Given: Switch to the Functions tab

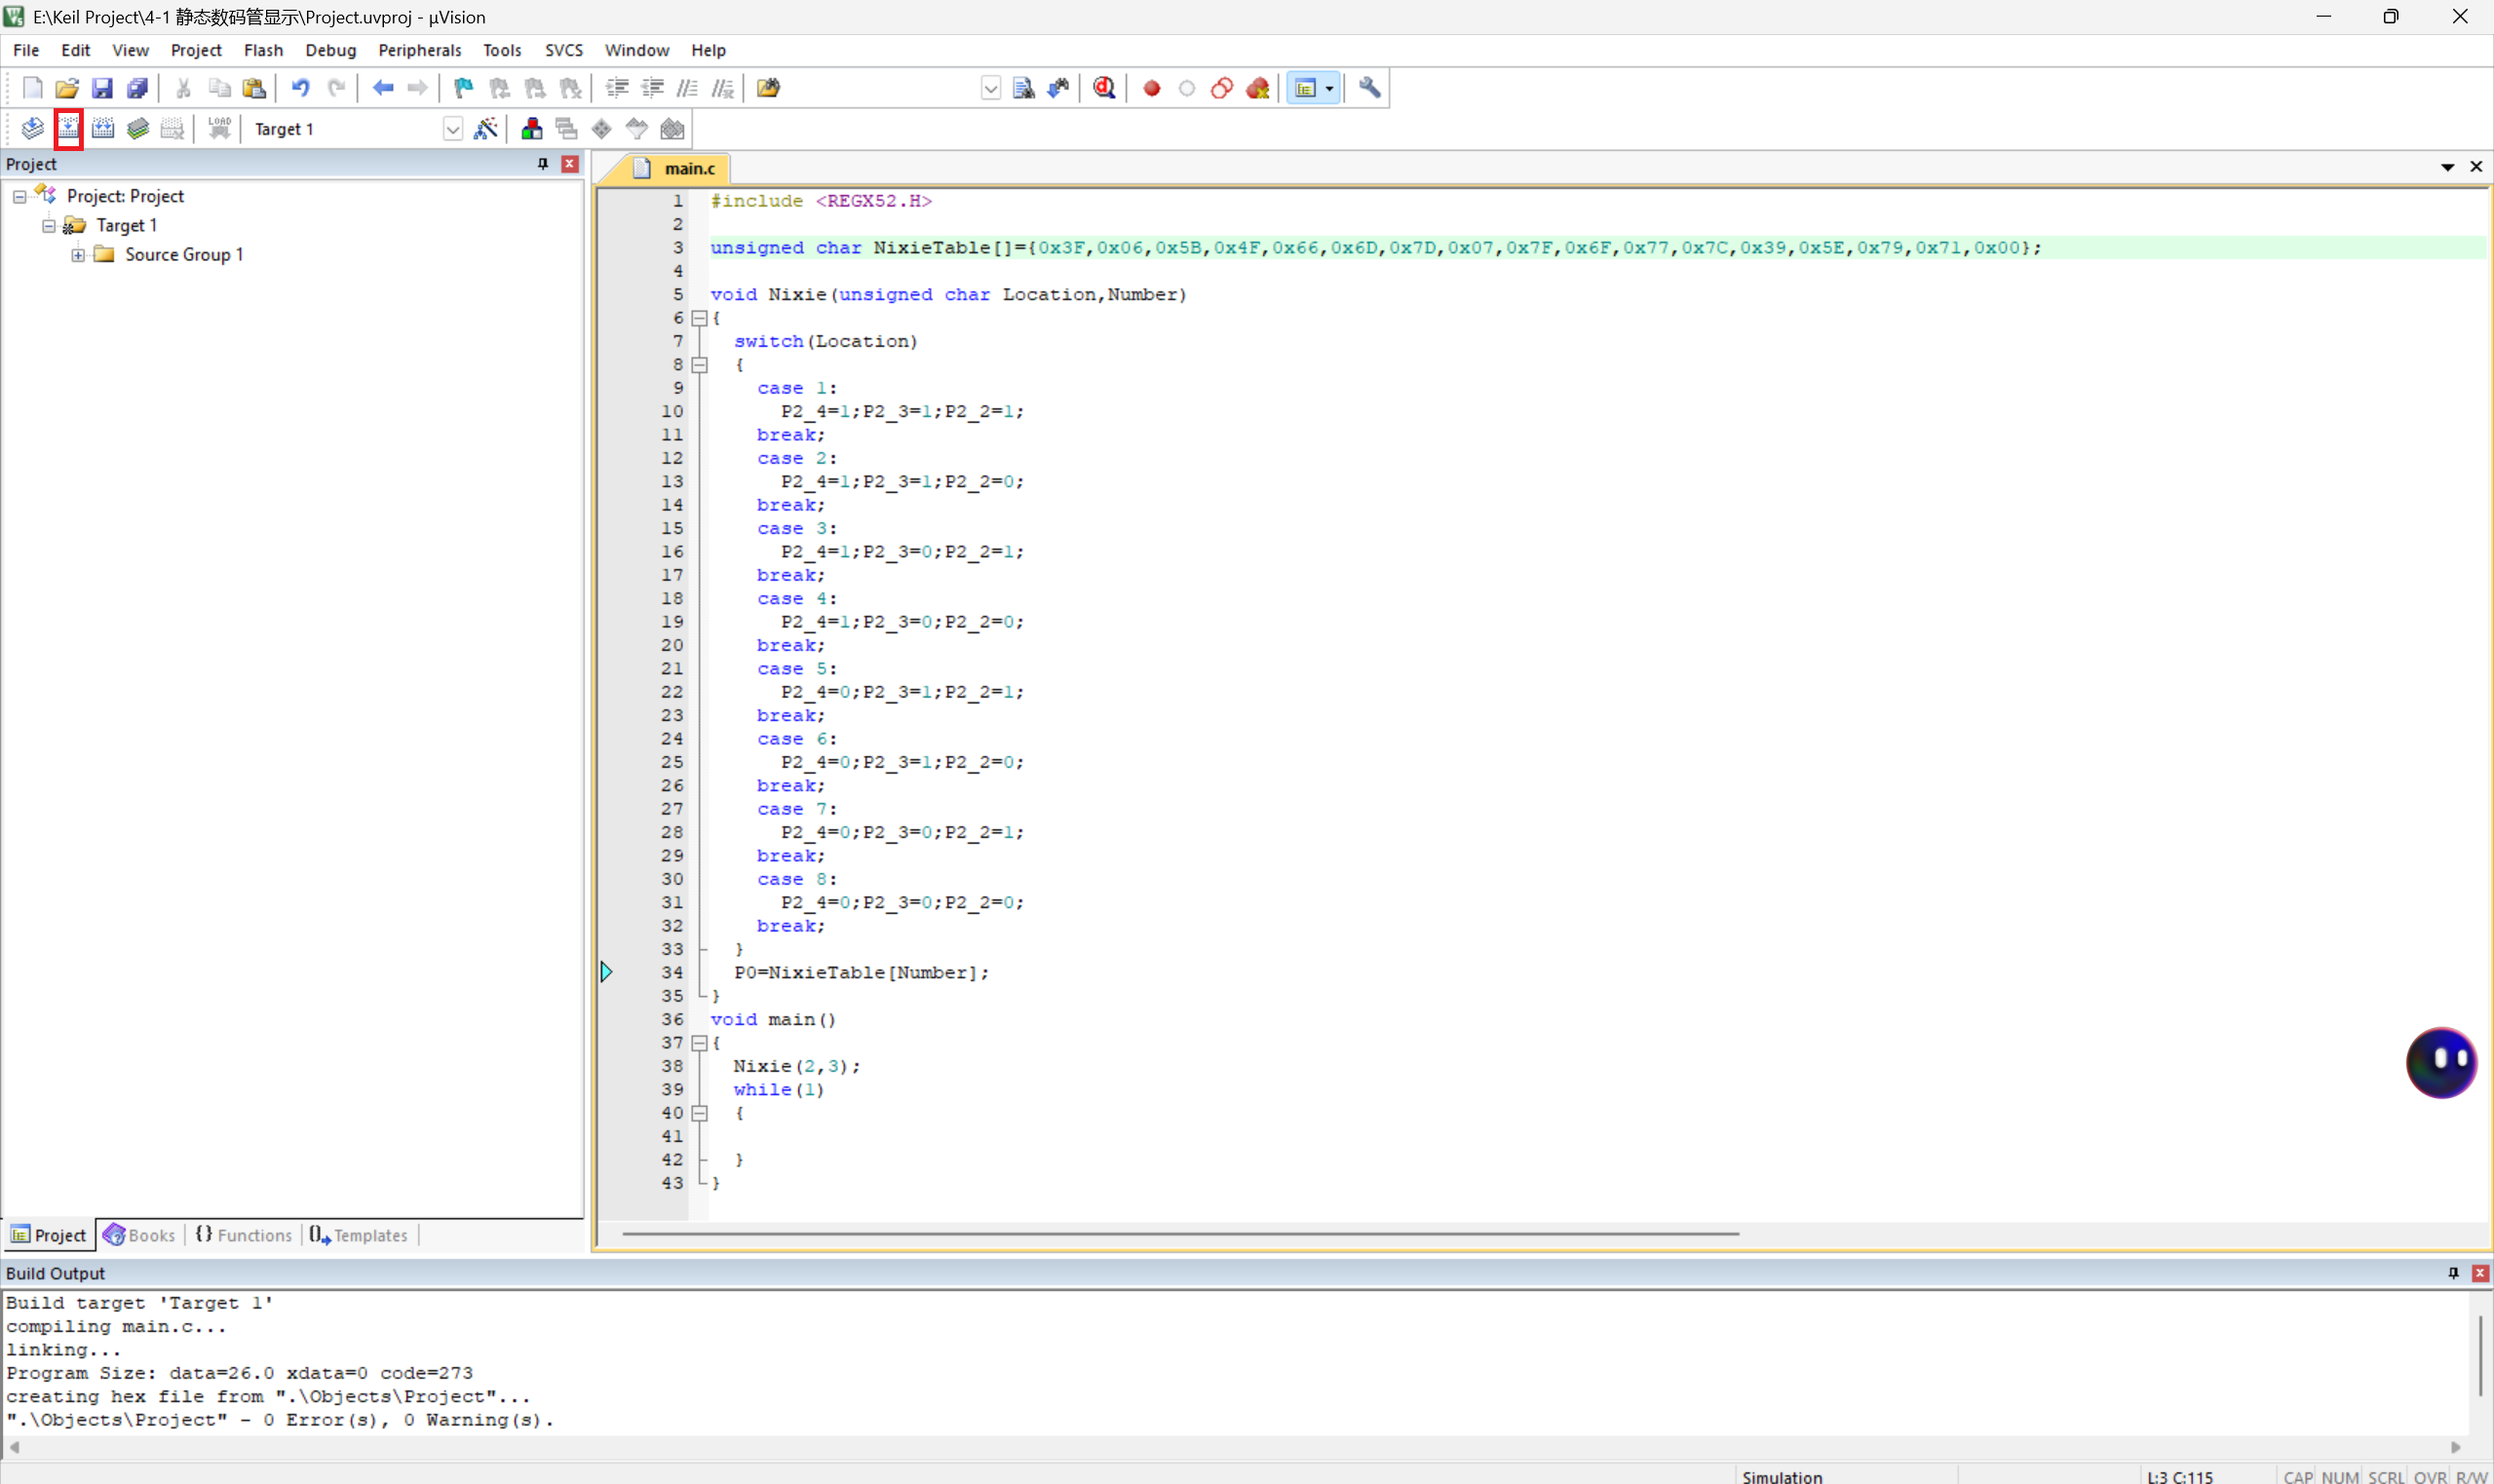Looking at the screenshot, I should [x=244, y=1235].
